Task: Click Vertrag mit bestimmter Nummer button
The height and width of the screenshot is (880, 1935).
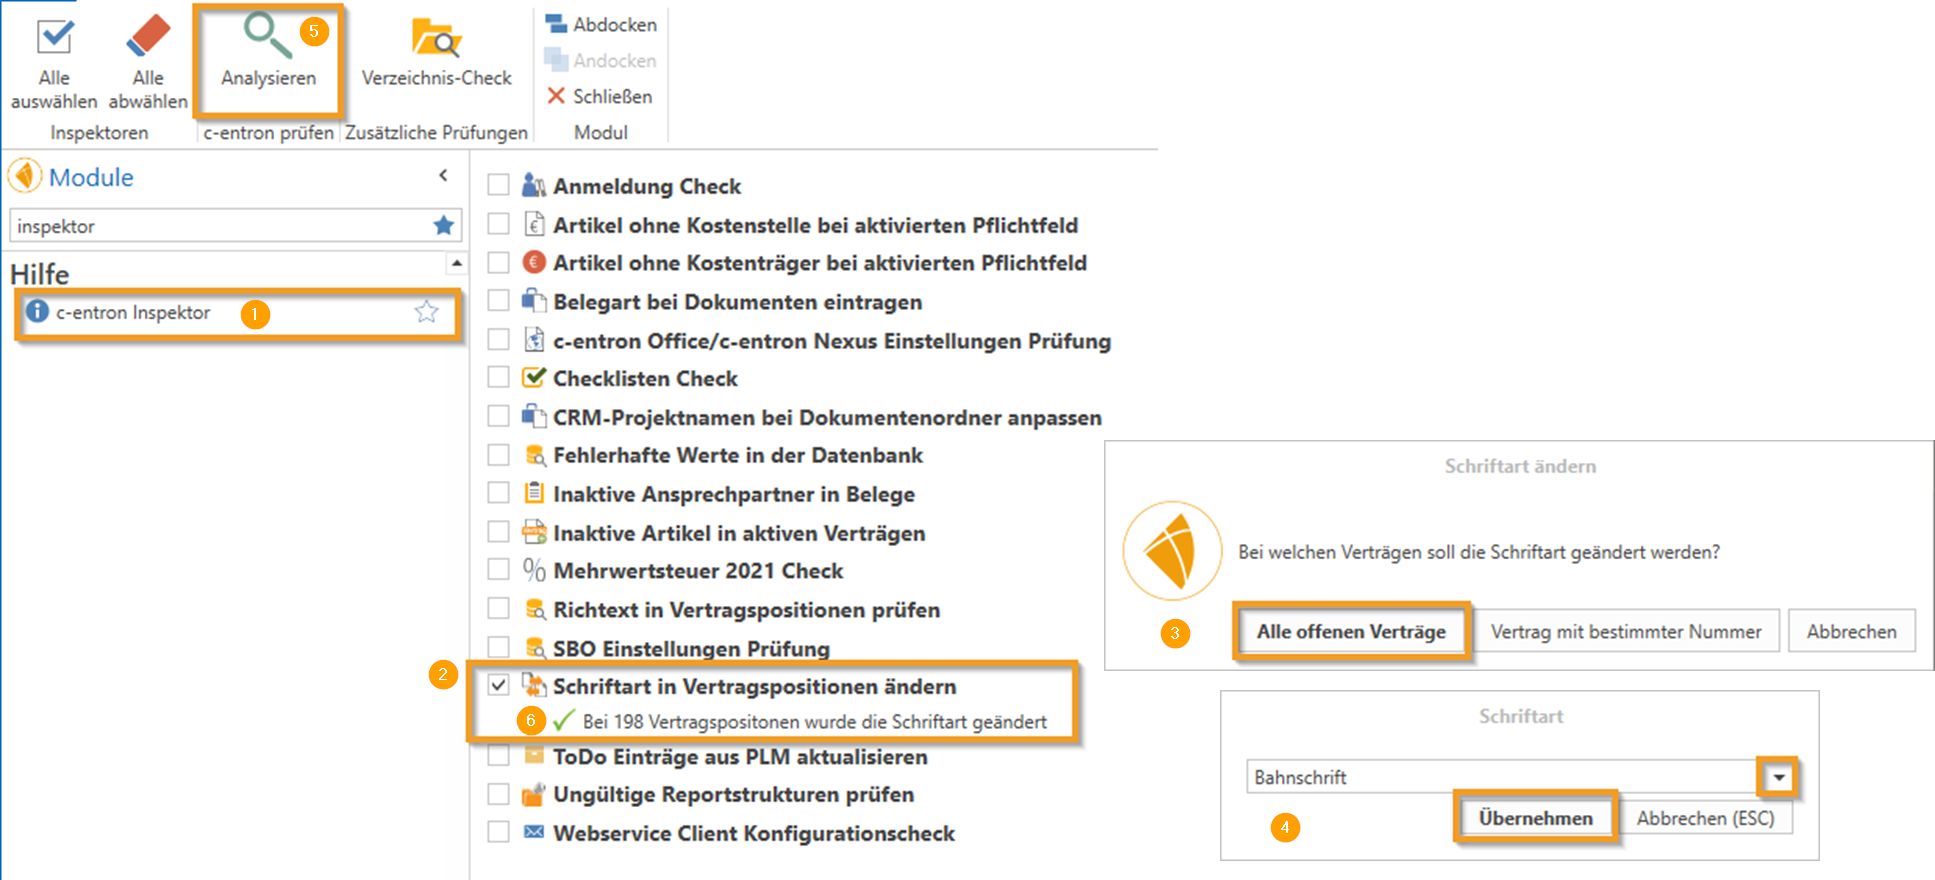Action: [x=1625, y=631]
